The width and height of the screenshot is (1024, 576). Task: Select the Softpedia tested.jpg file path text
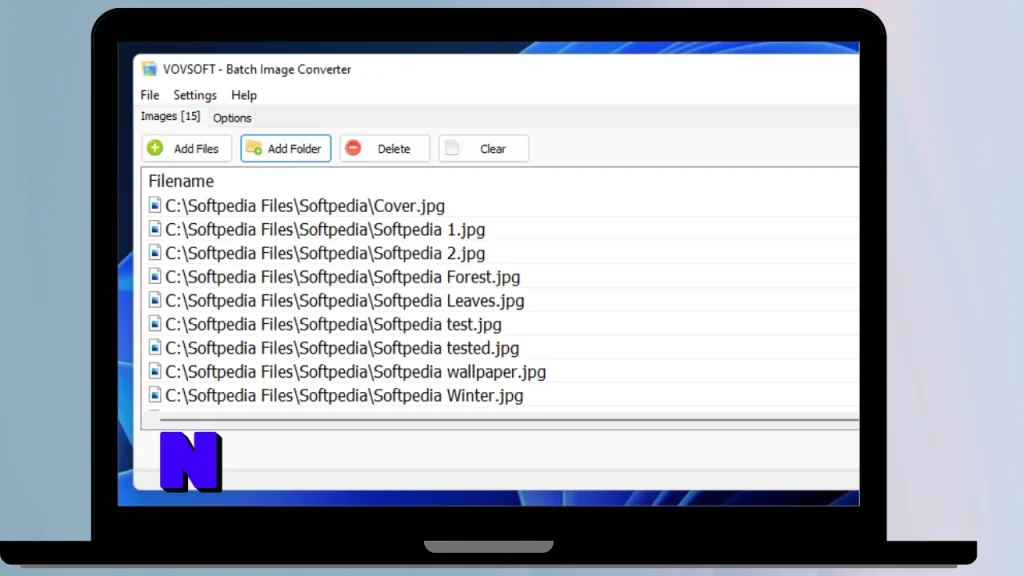coord(342,348)
